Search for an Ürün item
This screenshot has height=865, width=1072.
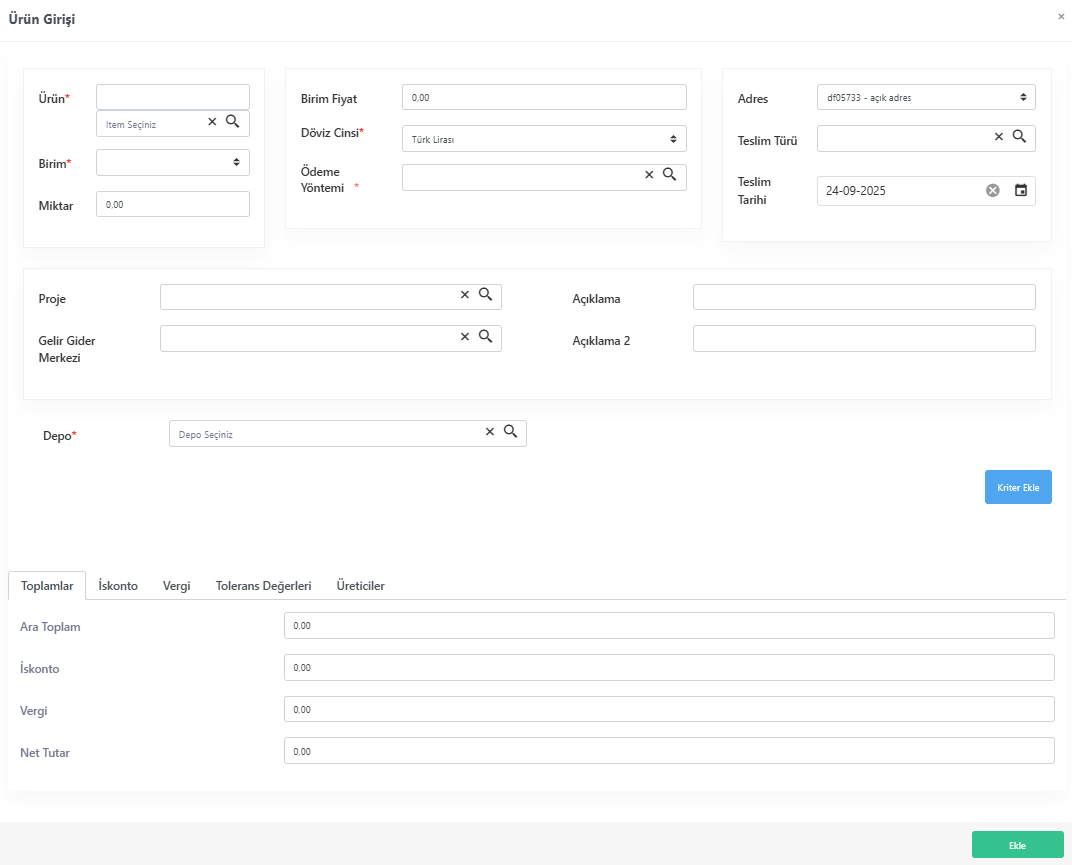(x=232, y=122)
